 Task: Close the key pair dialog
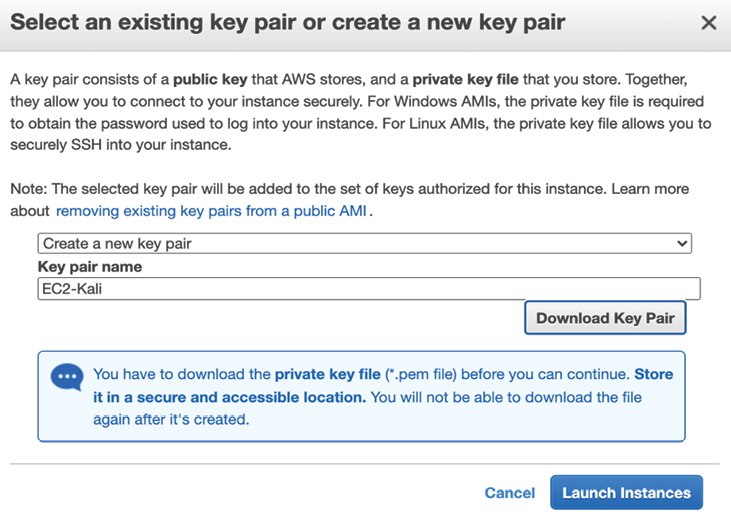709,22
